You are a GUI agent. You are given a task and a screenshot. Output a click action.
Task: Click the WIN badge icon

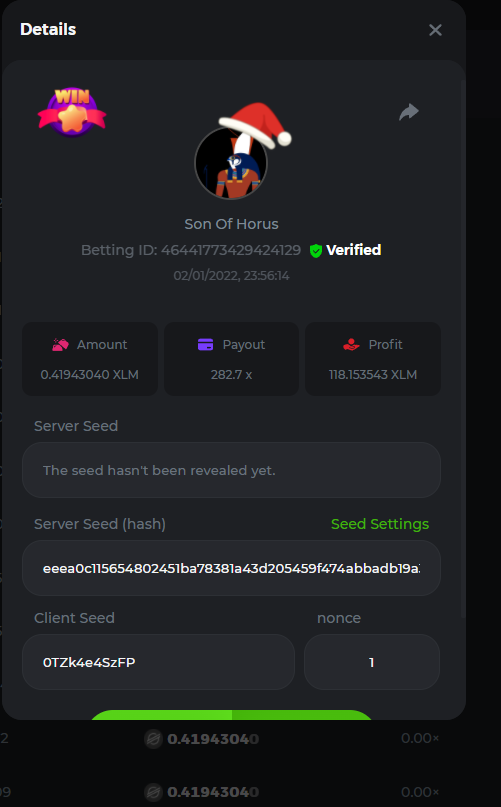point(72,112)
